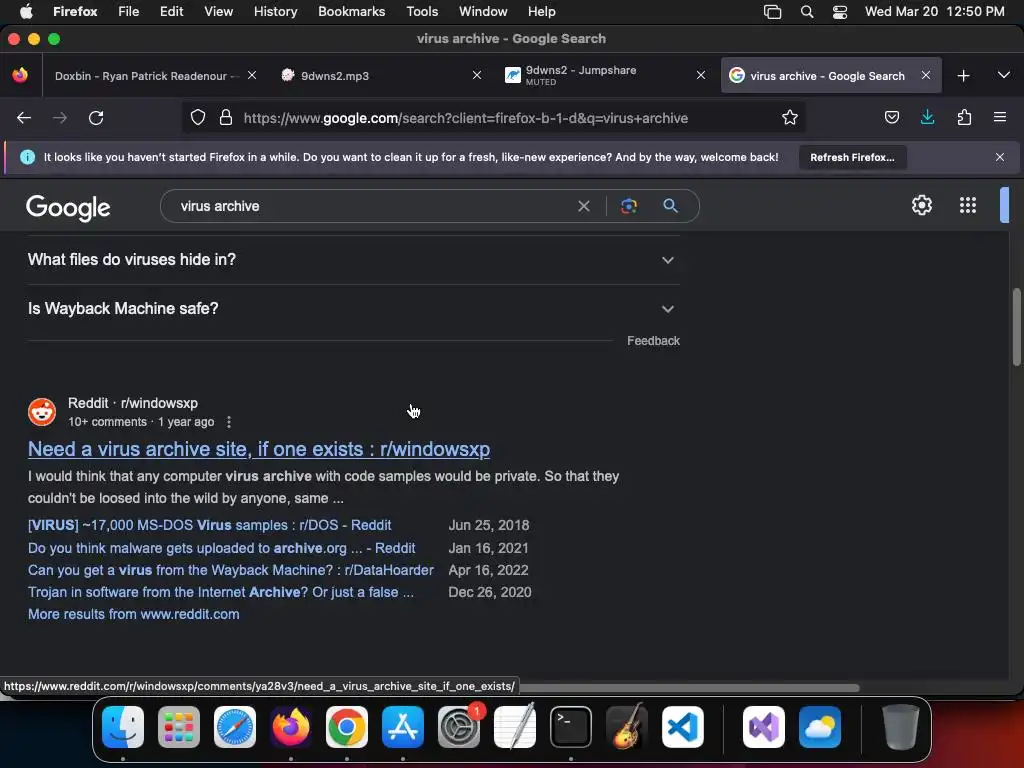Open "Do you think malware gets uploaded" link

pos(221,548)
